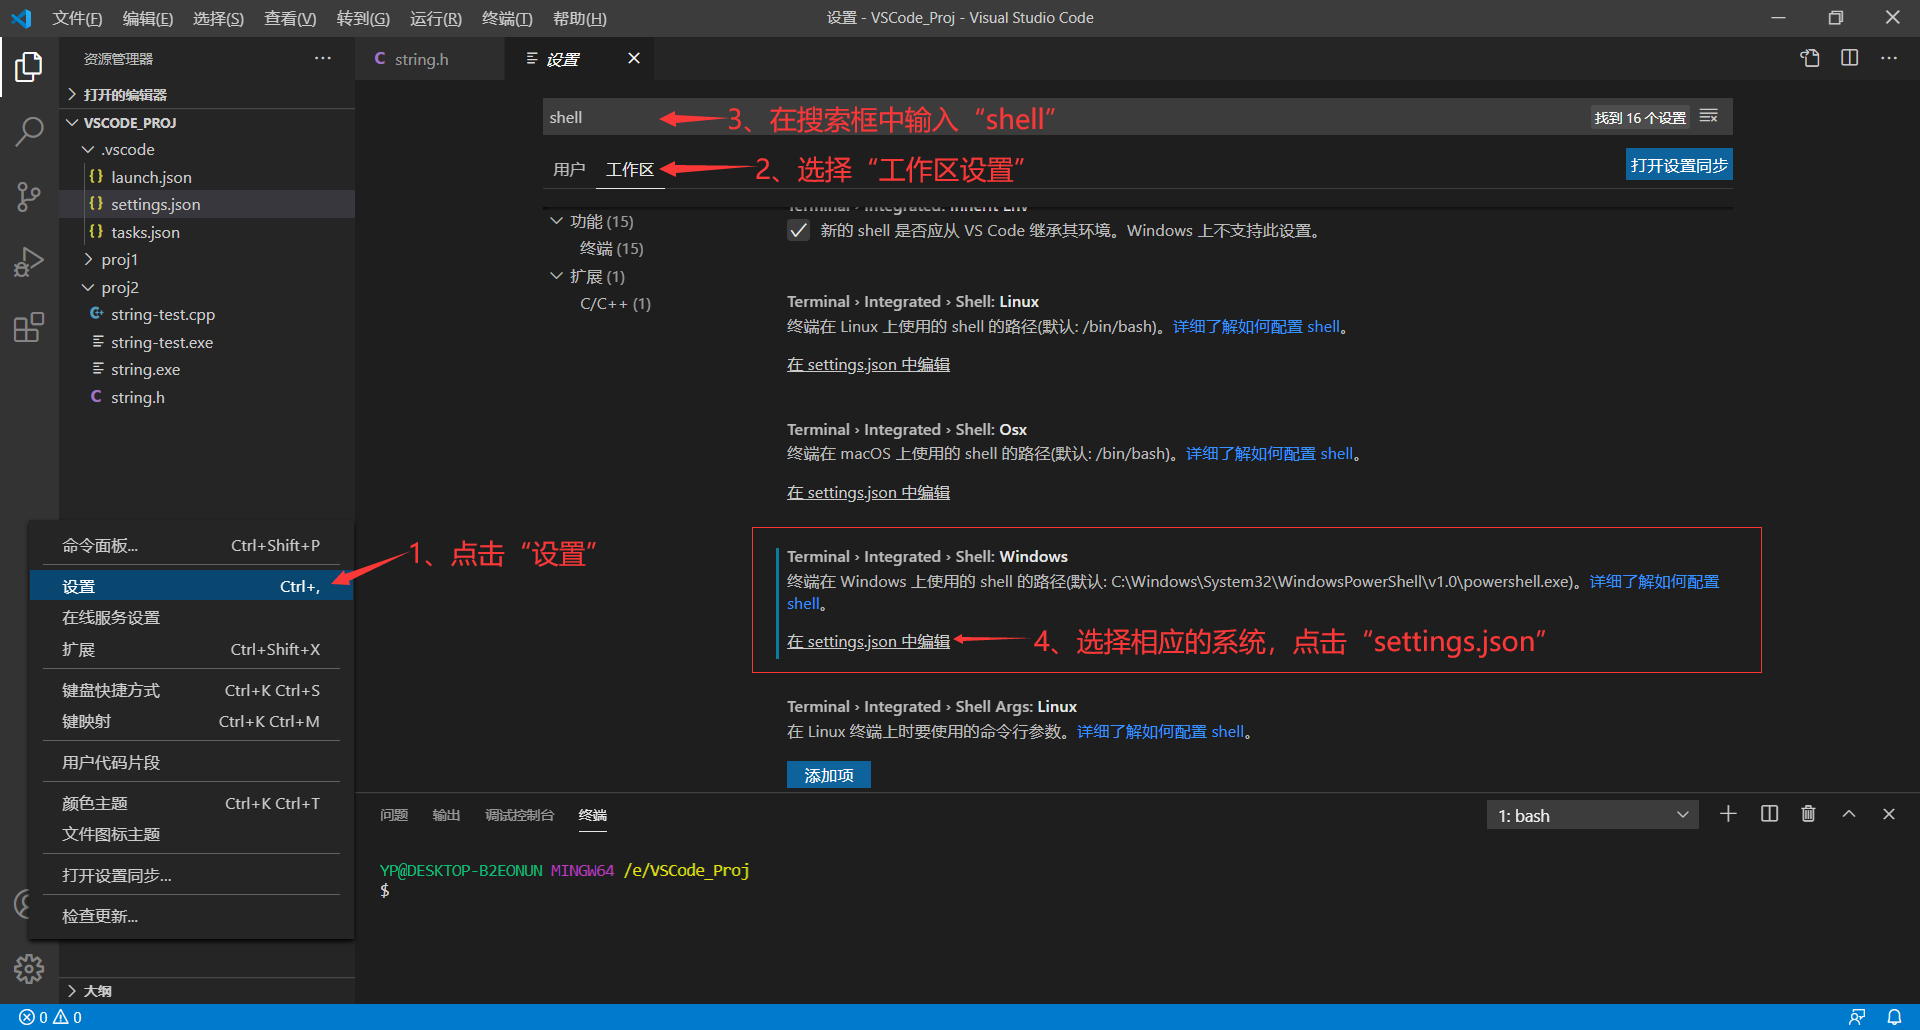This screenshot has height=1030, width=1920.
Task: Split the terminal panel
Action: point(1769,814)
